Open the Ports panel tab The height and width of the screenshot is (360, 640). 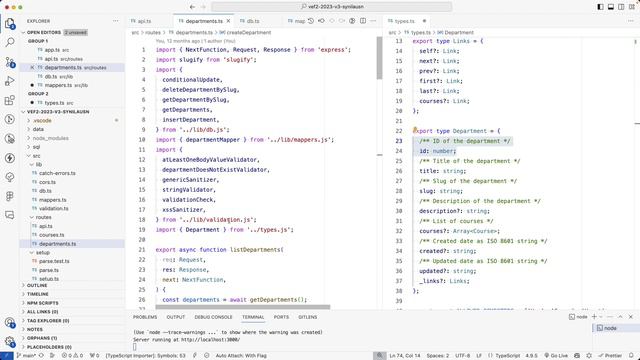(x=281, y=317)
